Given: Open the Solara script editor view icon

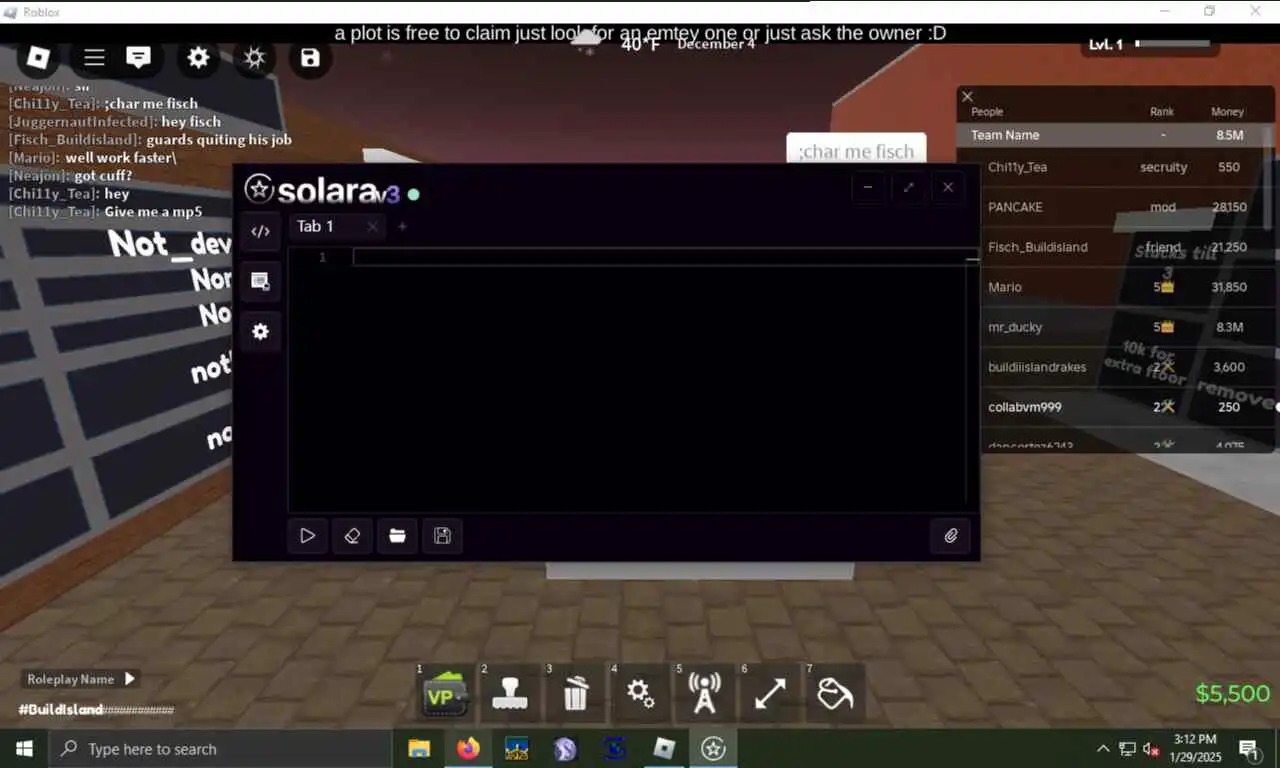Looking at the screenshot, I should coord(260,231).
